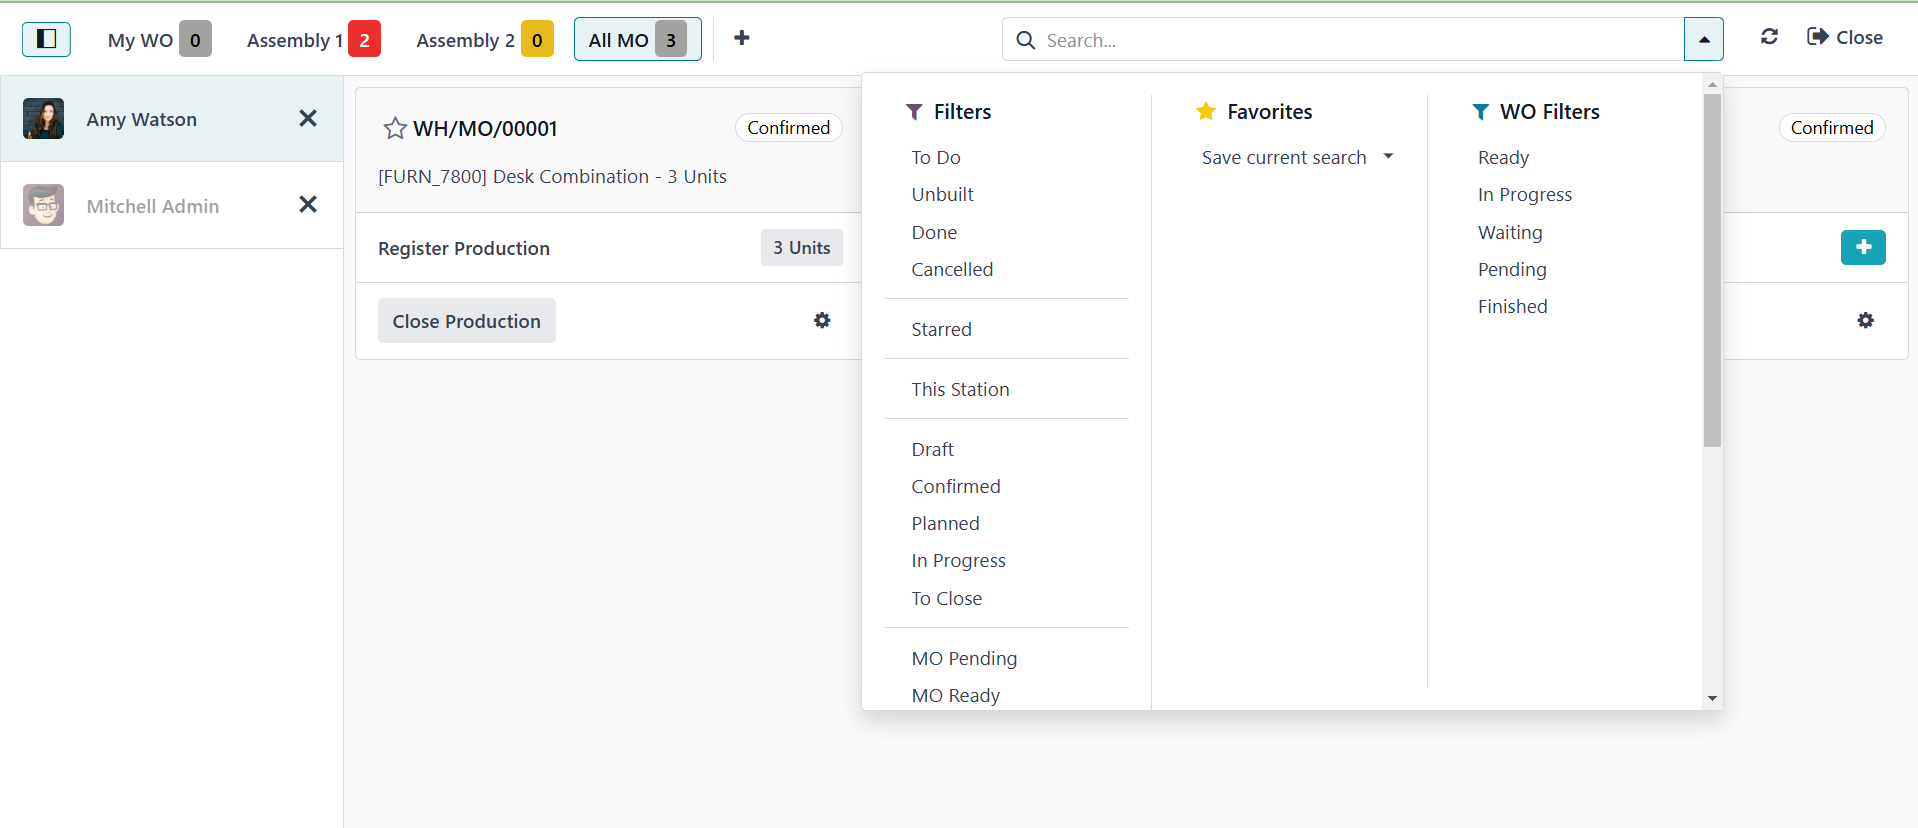The width and height of the screenshot is (1918, 828).
Task: Click the Close Production button
Action: point(466,321)
